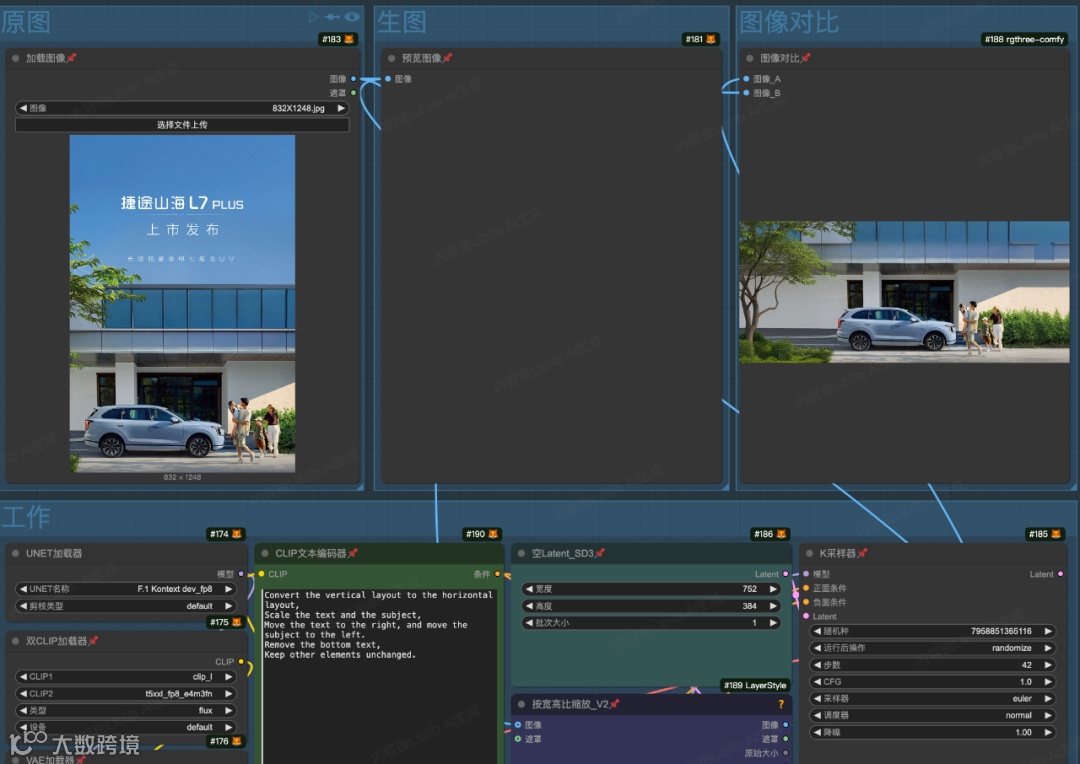
Task: Click the #183 node badge
Action: [338, 39]
